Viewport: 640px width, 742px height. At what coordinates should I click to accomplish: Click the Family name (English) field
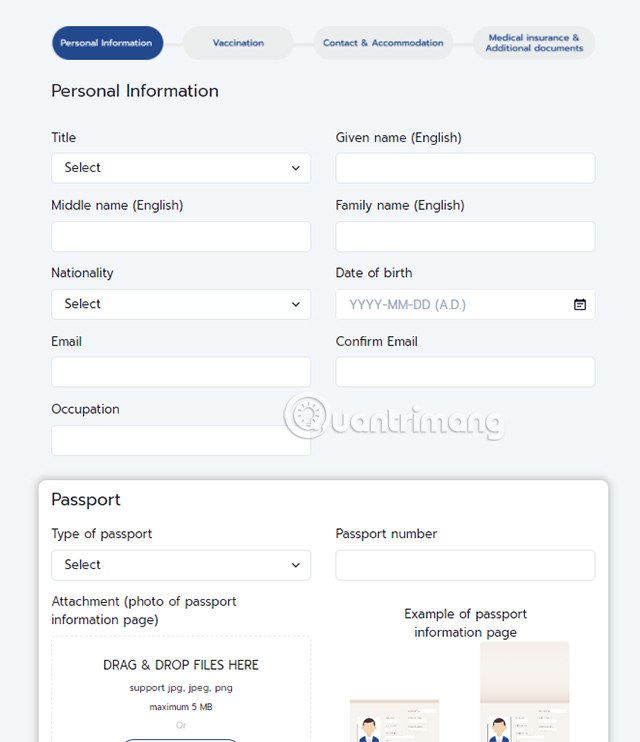[465, 236]
